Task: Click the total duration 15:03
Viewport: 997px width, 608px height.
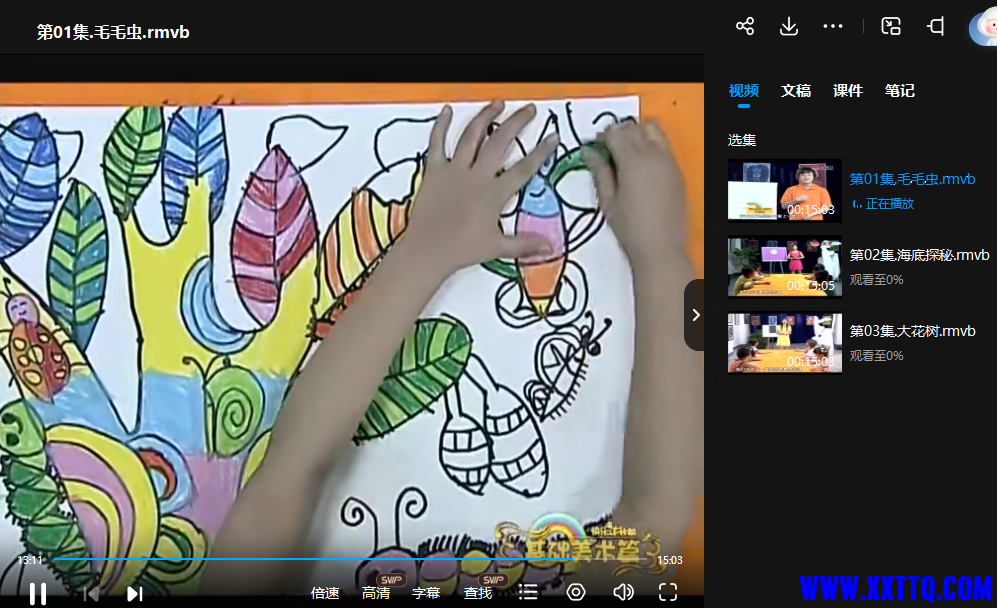Action: point(670,560)
